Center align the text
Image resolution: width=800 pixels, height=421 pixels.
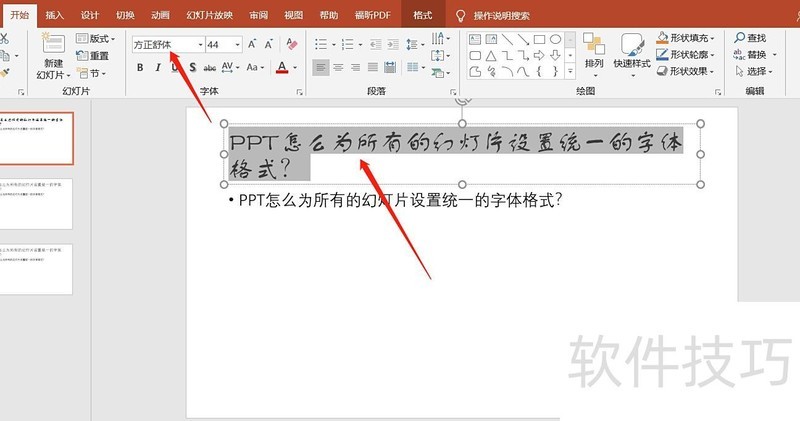[338, 68]
